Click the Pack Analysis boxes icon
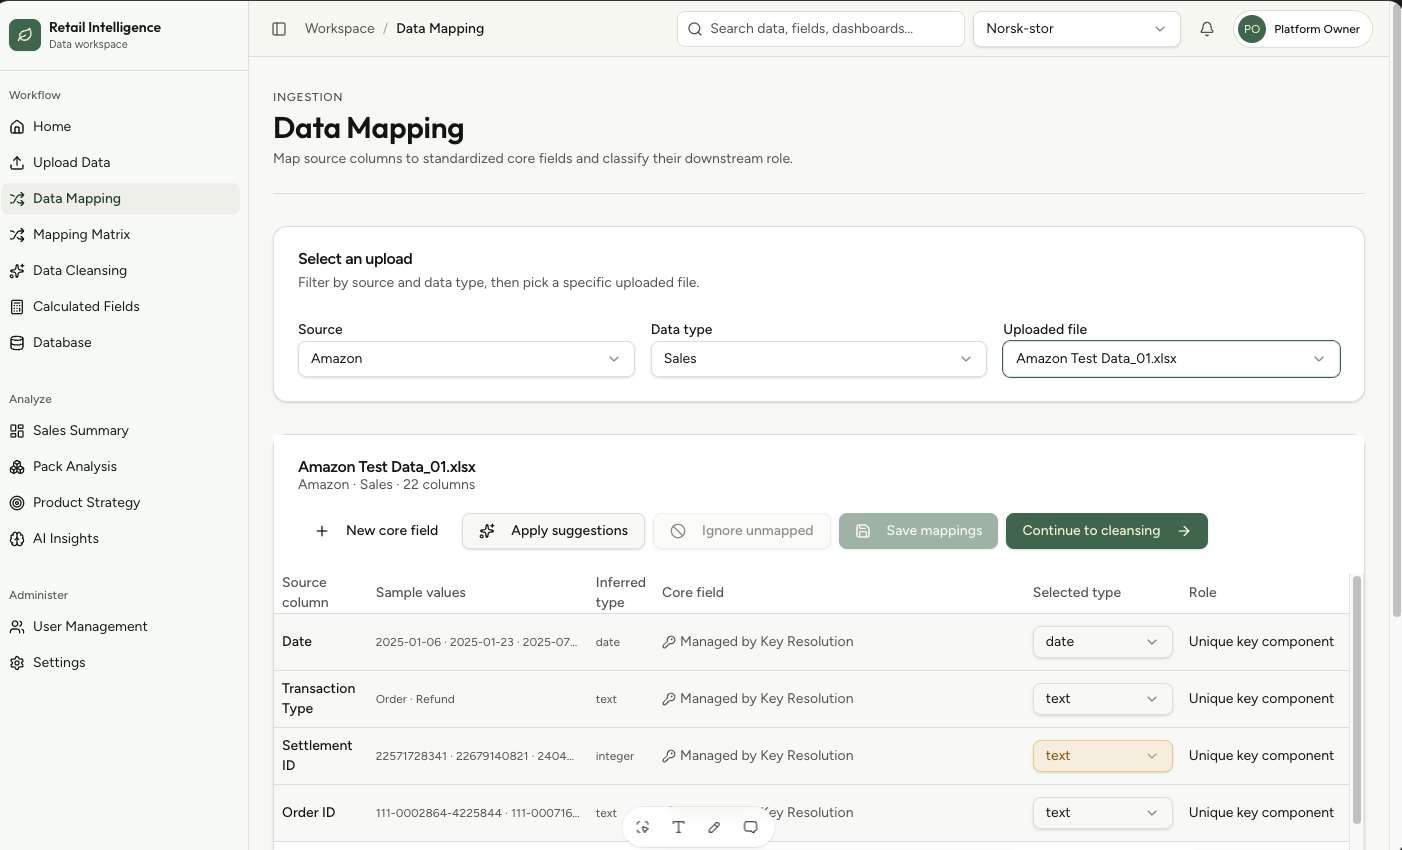This screenshot has height=850, width=1402. point(17,467)
